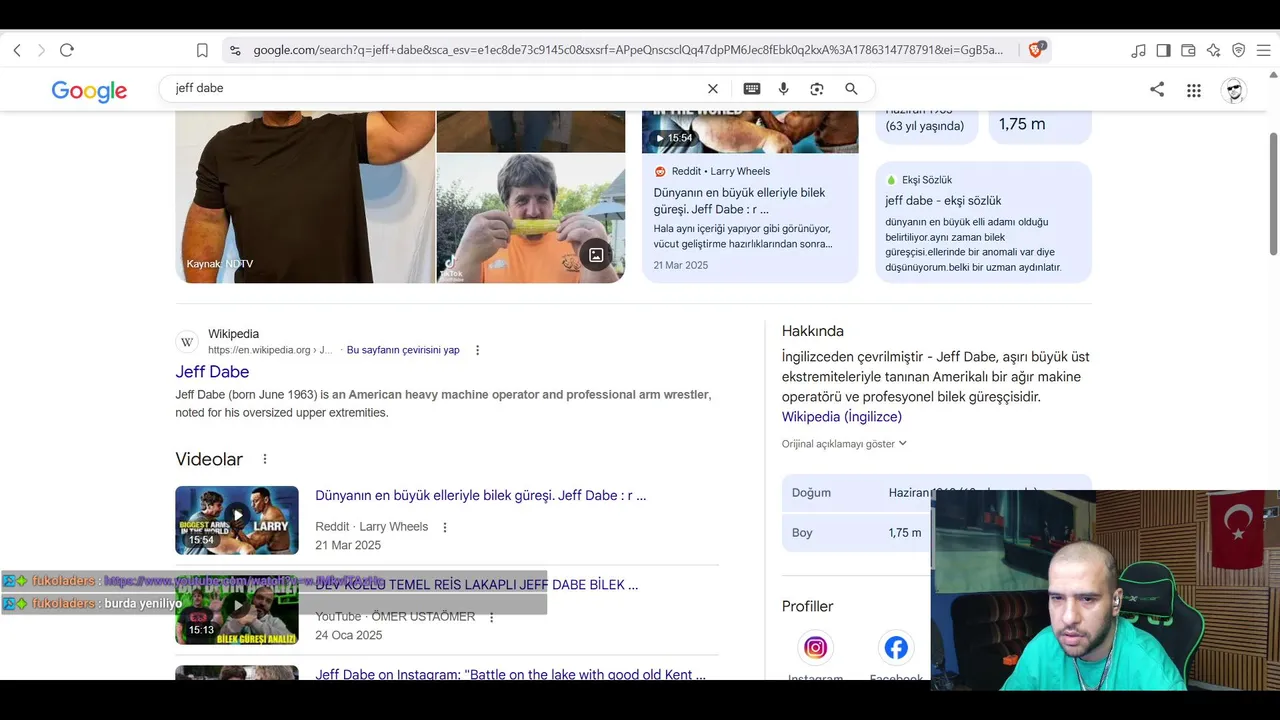This screenshot has width=1280, height=720.
Task: Open the Brave Wallet
Action: 1188,50
